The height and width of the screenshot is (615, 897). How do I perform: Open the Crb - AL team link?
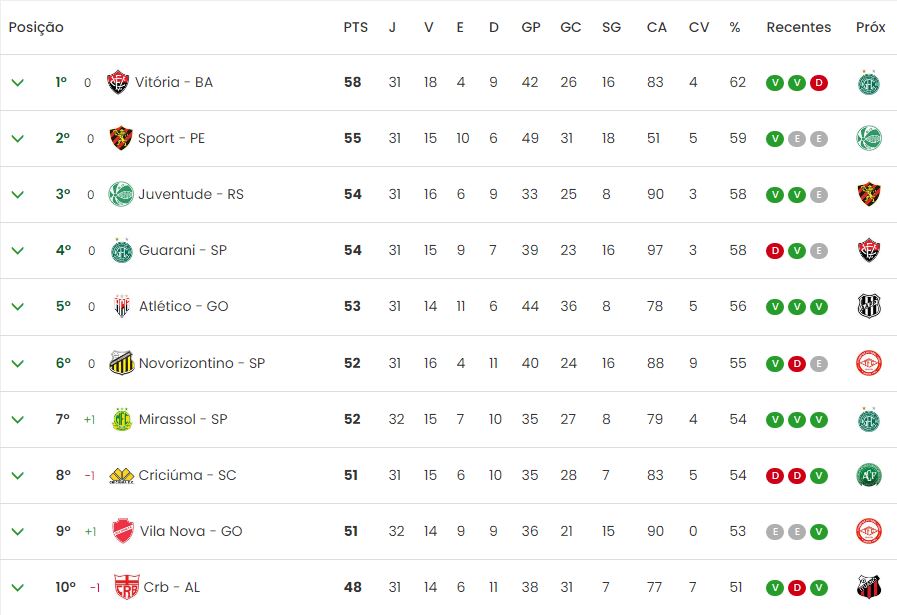tap(171, 587)
